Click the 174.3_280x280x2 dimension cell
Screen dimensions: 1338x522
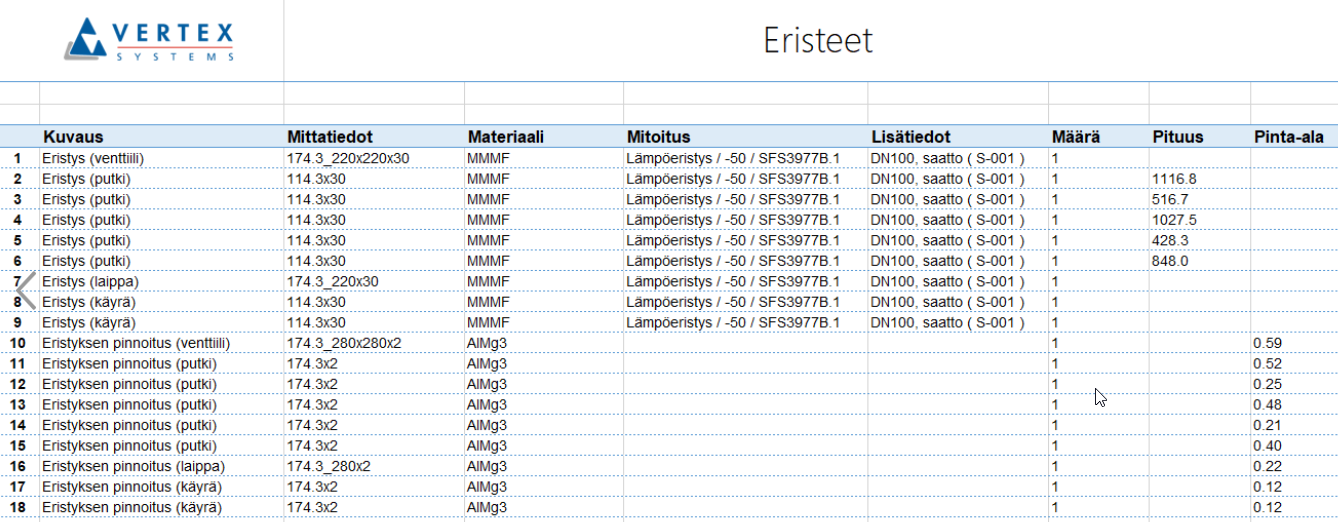[x=344, y=343]
